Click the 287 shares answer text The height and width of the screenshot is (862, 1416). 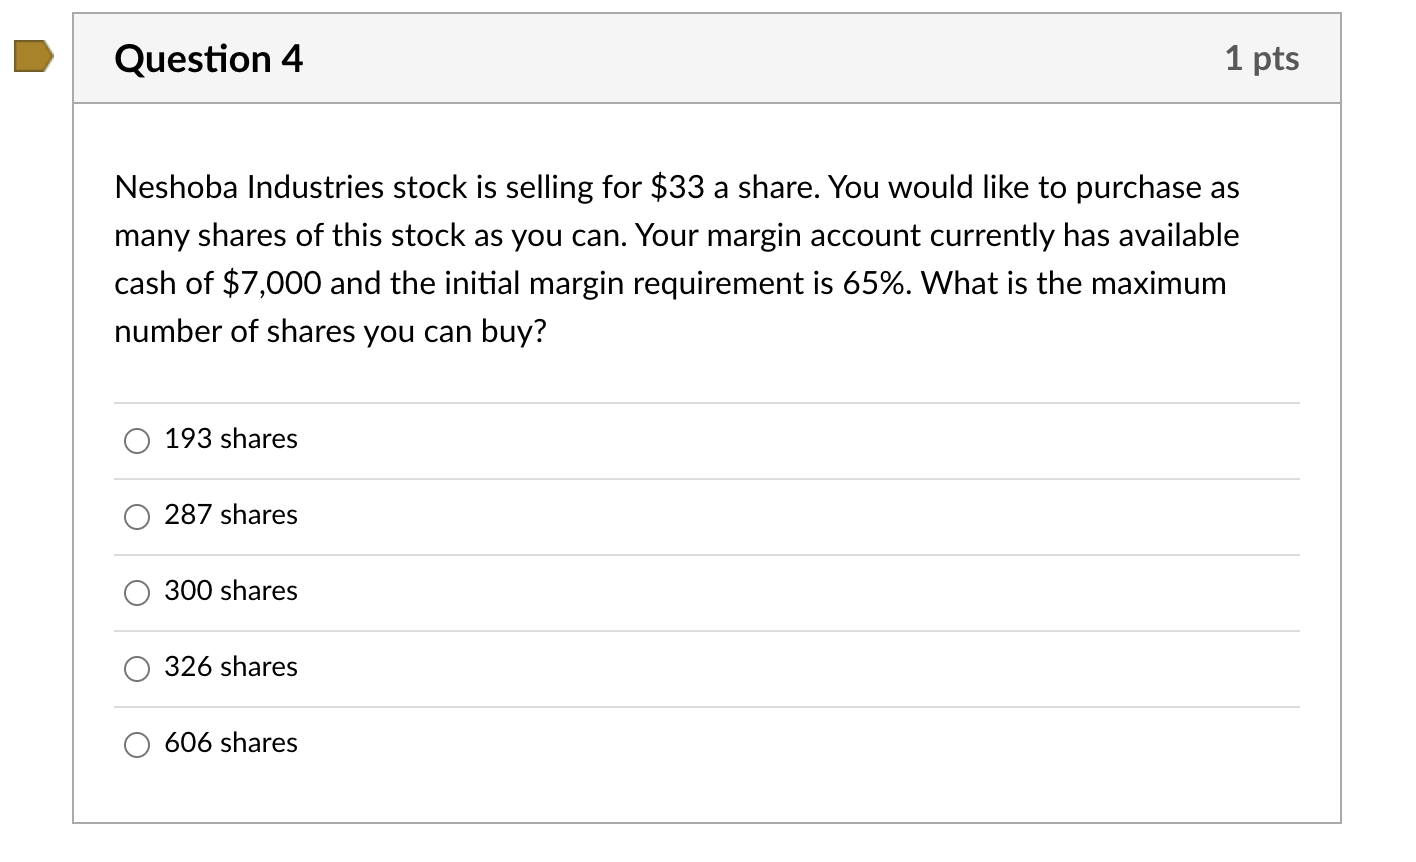click(x=230, y=515)
